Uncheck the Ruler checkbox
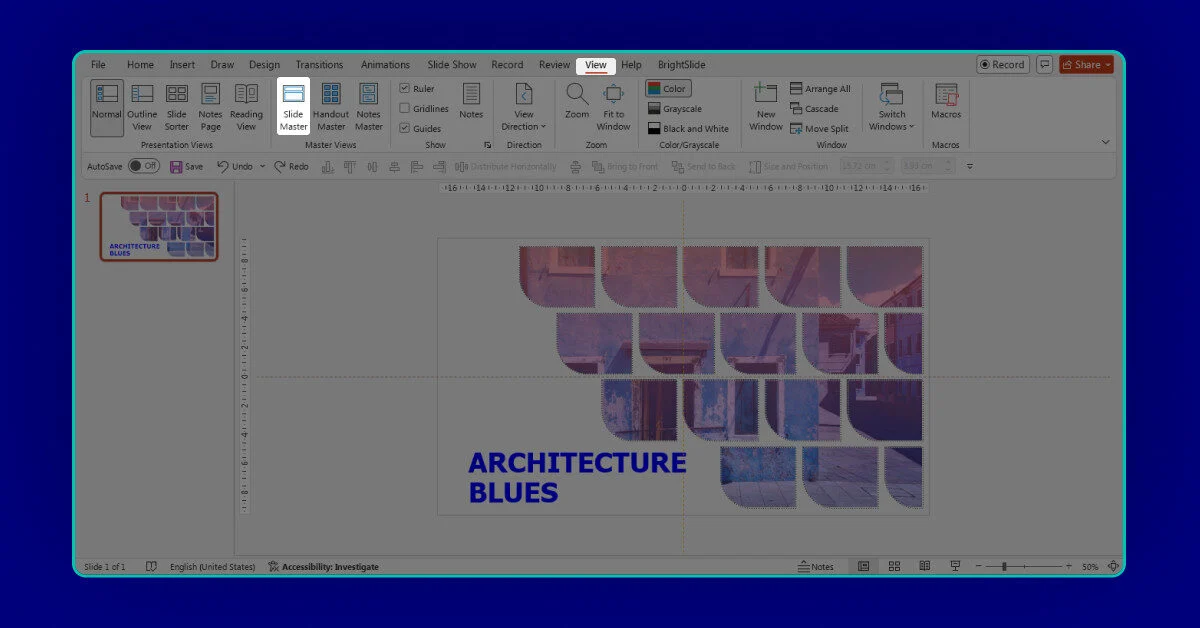Screen dimensions: 1200x628 coord(405,89)
